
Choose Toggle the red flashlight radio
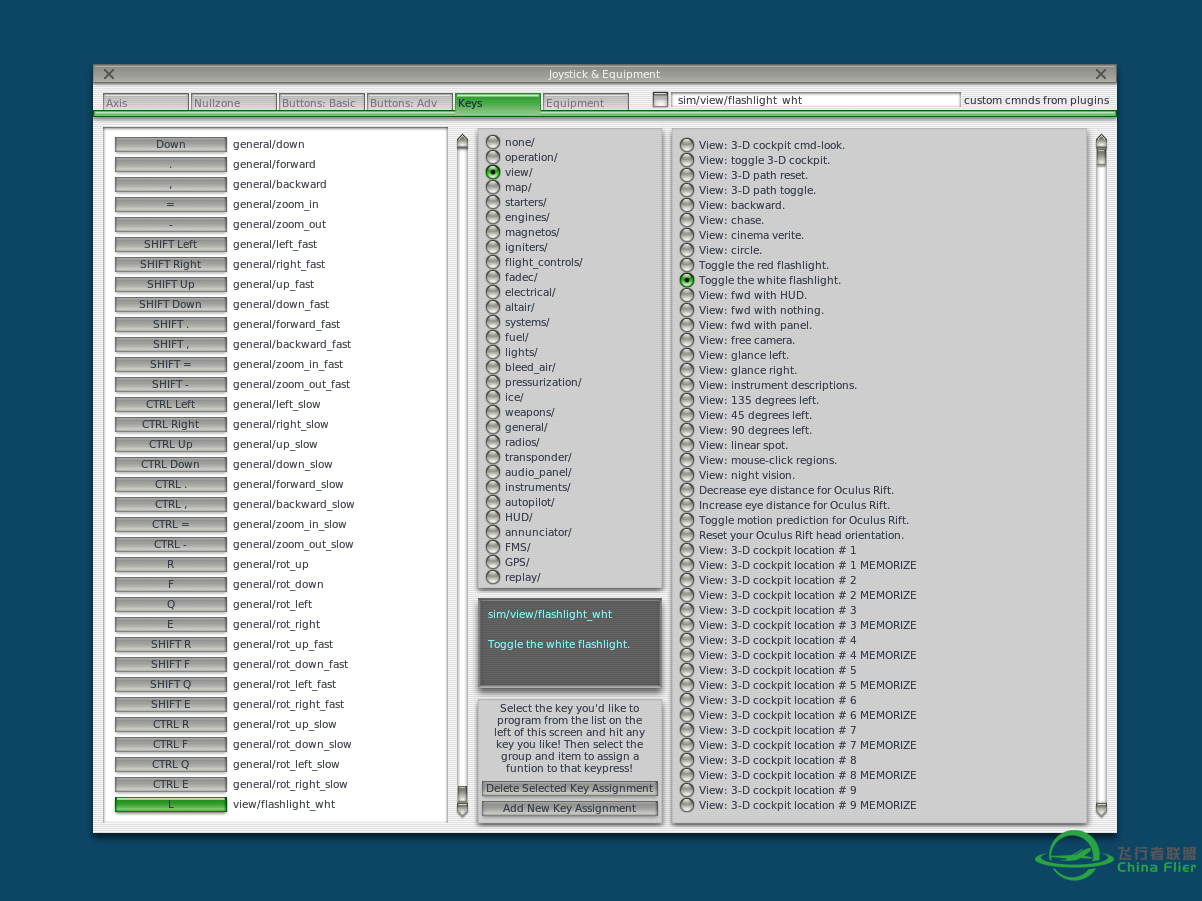click(x=687, y=265)
